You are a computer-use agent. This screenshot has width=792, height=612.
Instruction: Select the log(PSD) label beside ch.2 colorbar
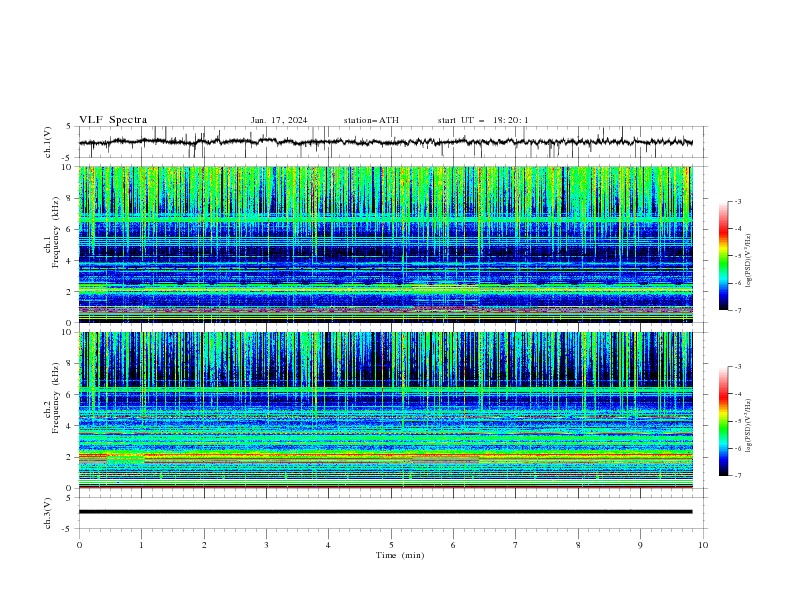tap(749, 425)
